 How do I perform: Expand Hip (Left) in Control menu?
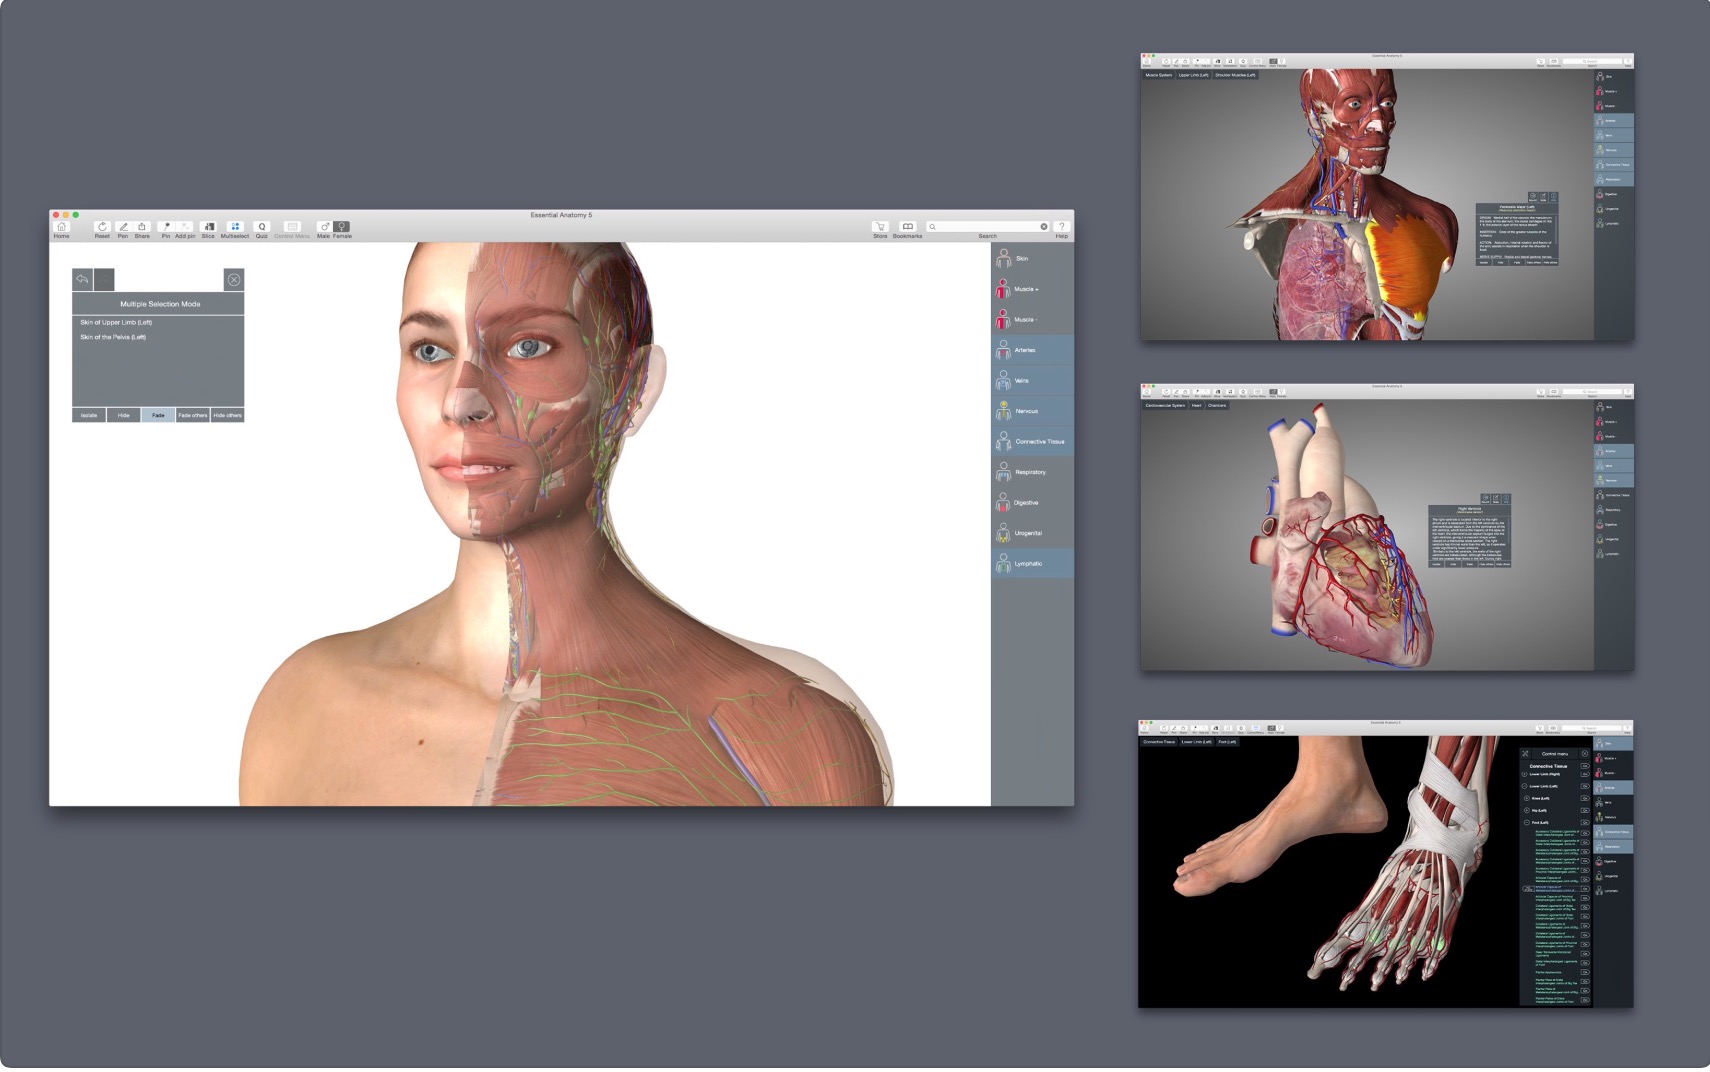pyautogui.click(x=1528, y=811)
